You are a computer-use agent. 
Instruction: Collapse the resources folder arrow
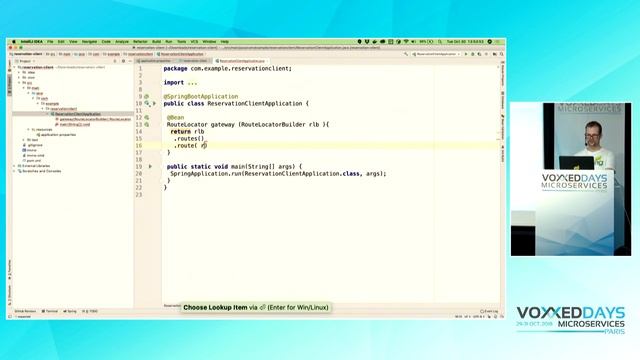click(x=29, y=129)
